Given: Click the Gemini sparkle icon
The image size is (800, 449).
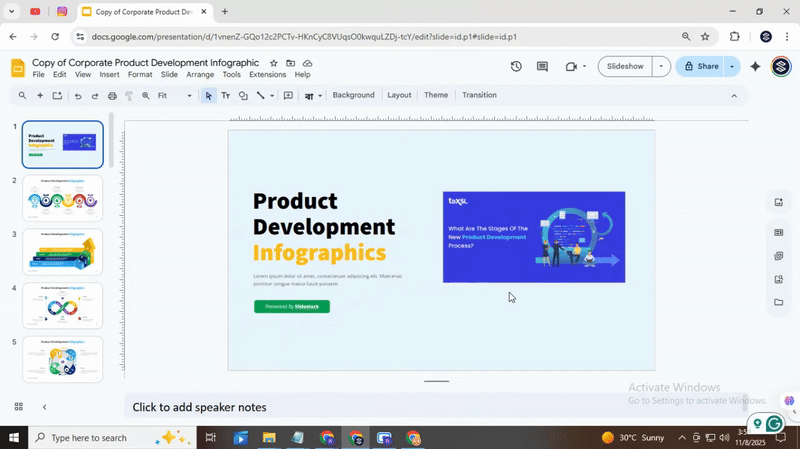Looking at the screenshot, I should tap(755, 67).
